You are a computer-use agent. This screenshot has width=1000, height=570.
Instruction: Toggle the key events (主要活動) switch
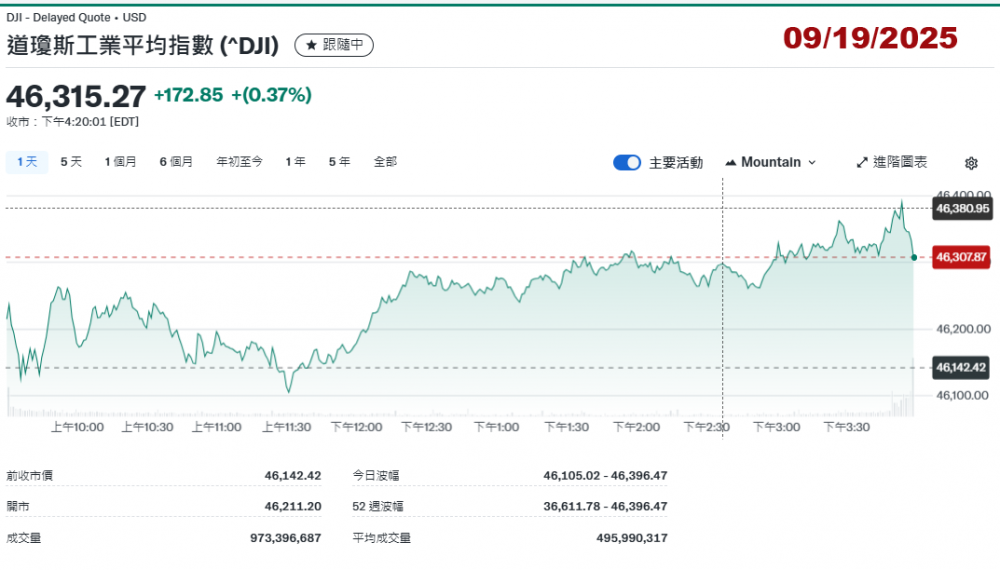click(627, 162)
